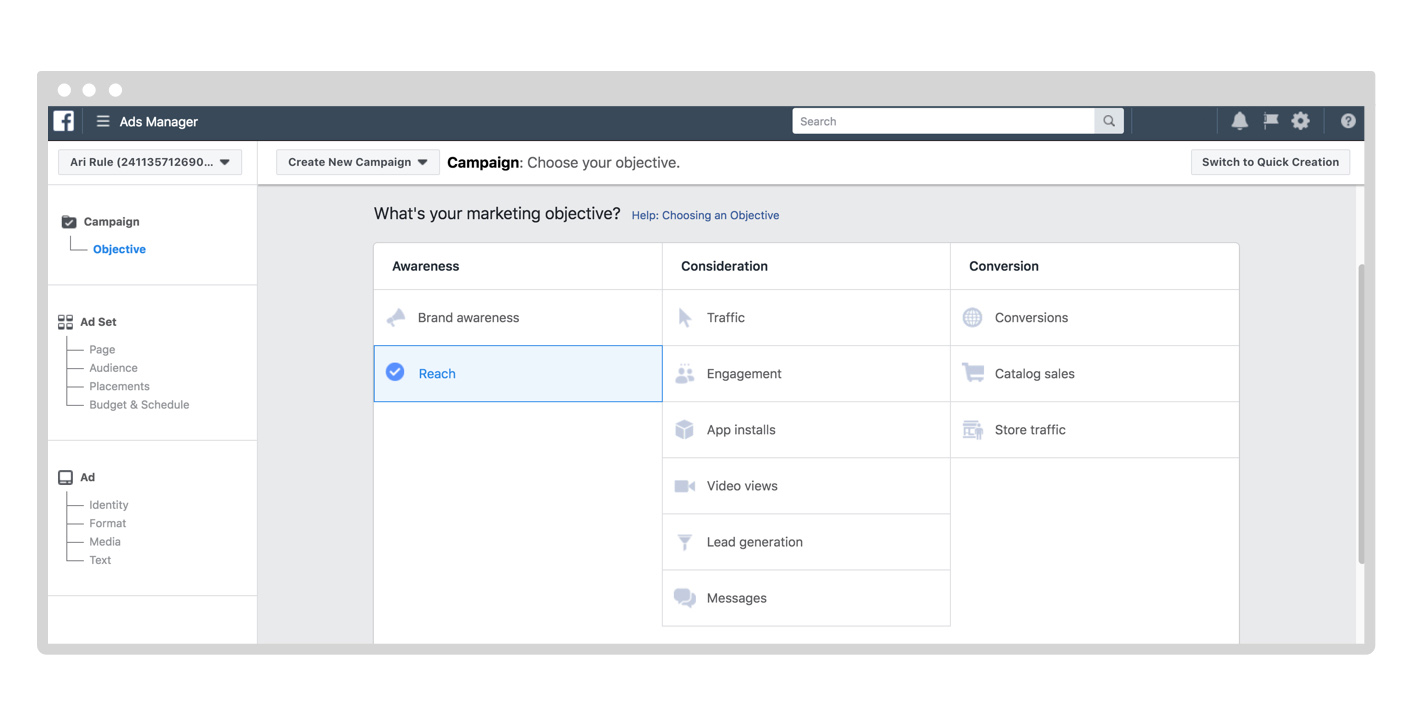Click the Brand awareness megaphone icon

tap(397, 318)
